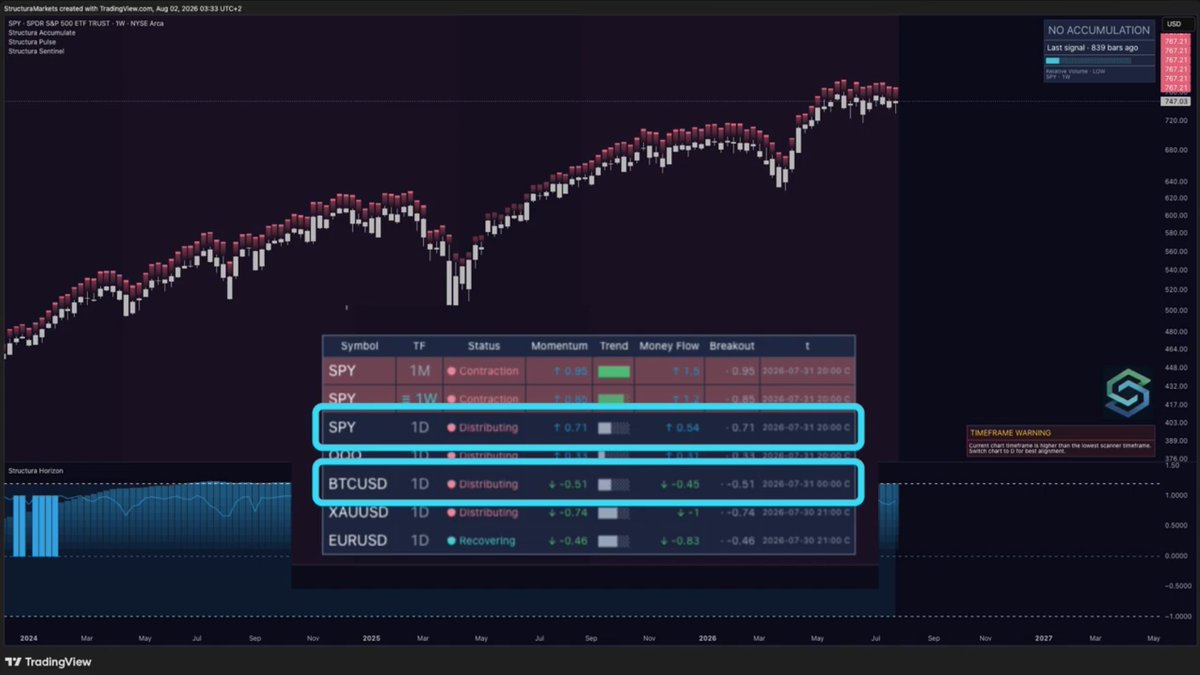This screenshot has height=675, width=1200.
Task: Click the XAUUSD symbol cell
Action: (357, 512)
